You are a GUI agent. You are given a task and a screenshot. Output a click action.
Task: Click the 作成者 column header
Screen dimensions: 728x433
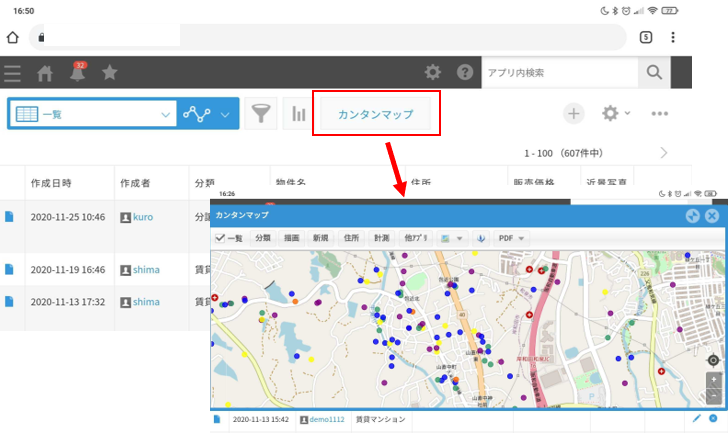[135, 183]
